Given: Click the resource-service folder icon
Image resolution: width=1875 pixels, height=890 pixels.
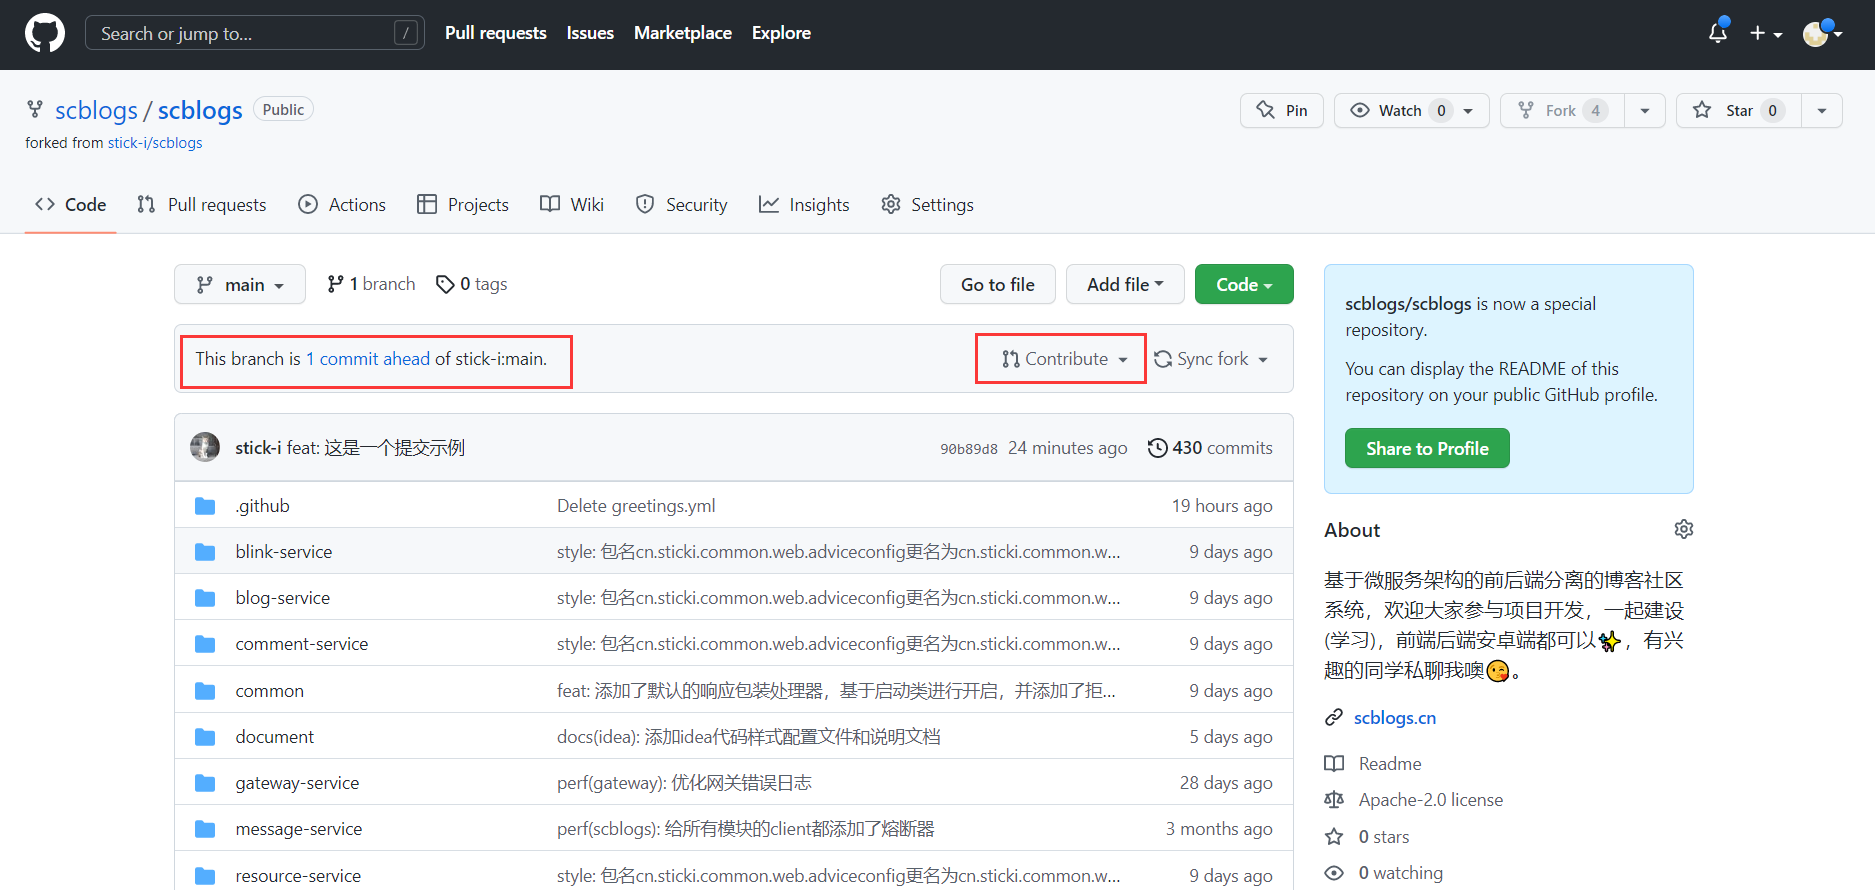Looking at the screenshot, I should point(205,876).
